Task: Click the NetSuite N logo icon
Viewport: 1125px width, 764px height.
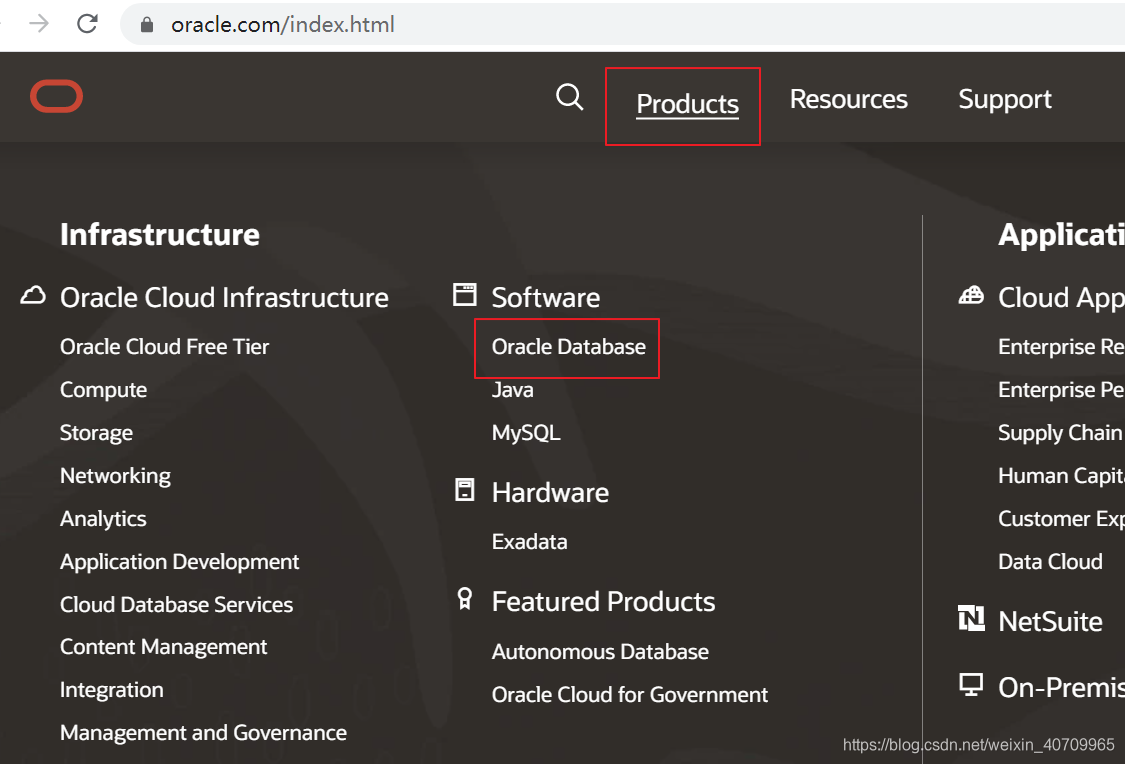Action: [x=971, y=618]
